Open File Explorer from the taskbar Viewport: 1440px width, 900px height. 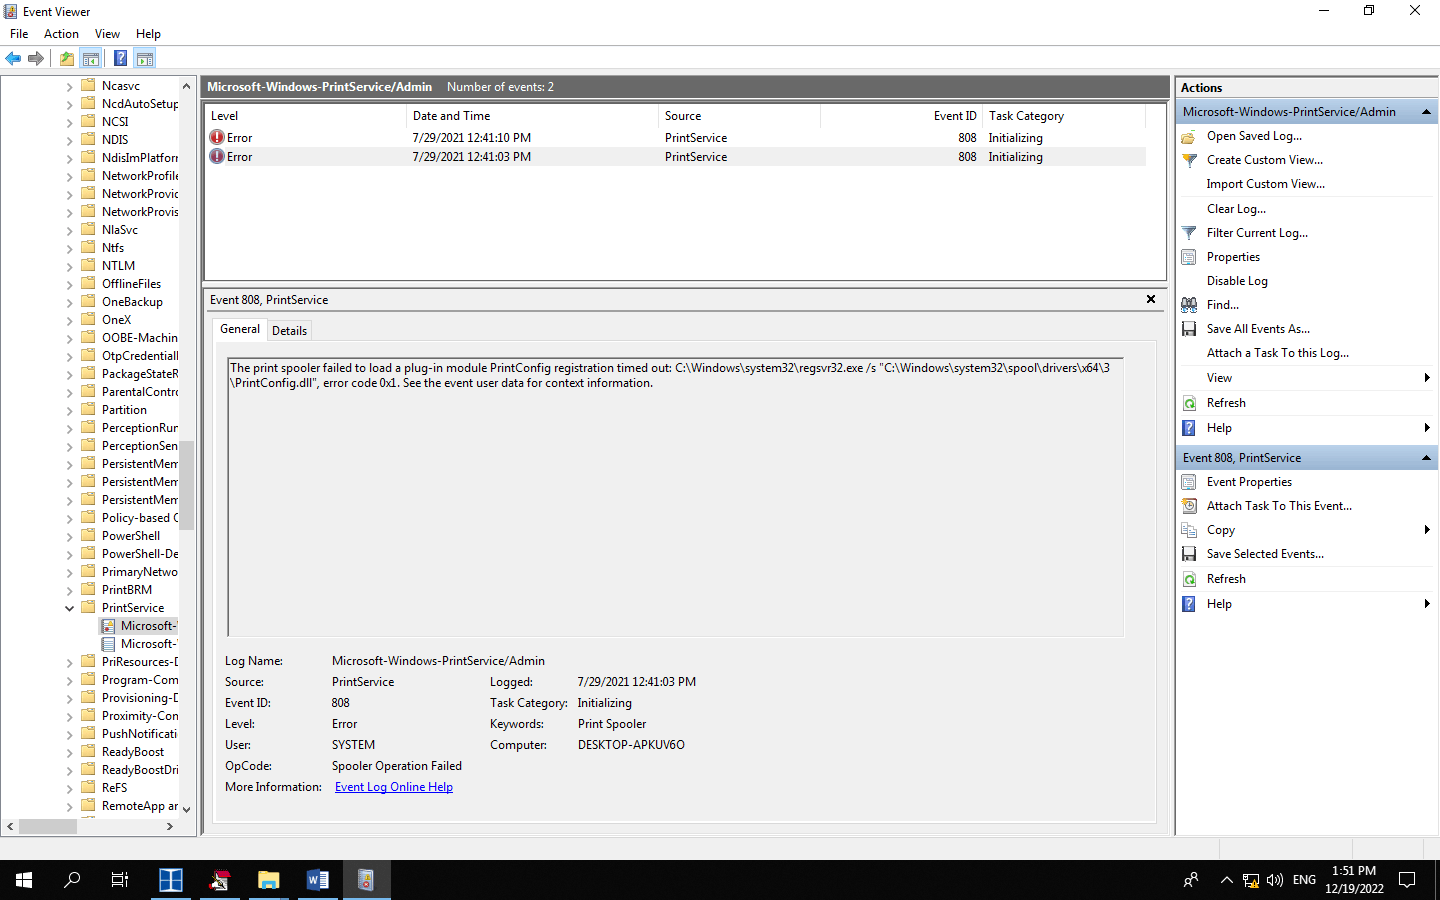click(268, 880)
